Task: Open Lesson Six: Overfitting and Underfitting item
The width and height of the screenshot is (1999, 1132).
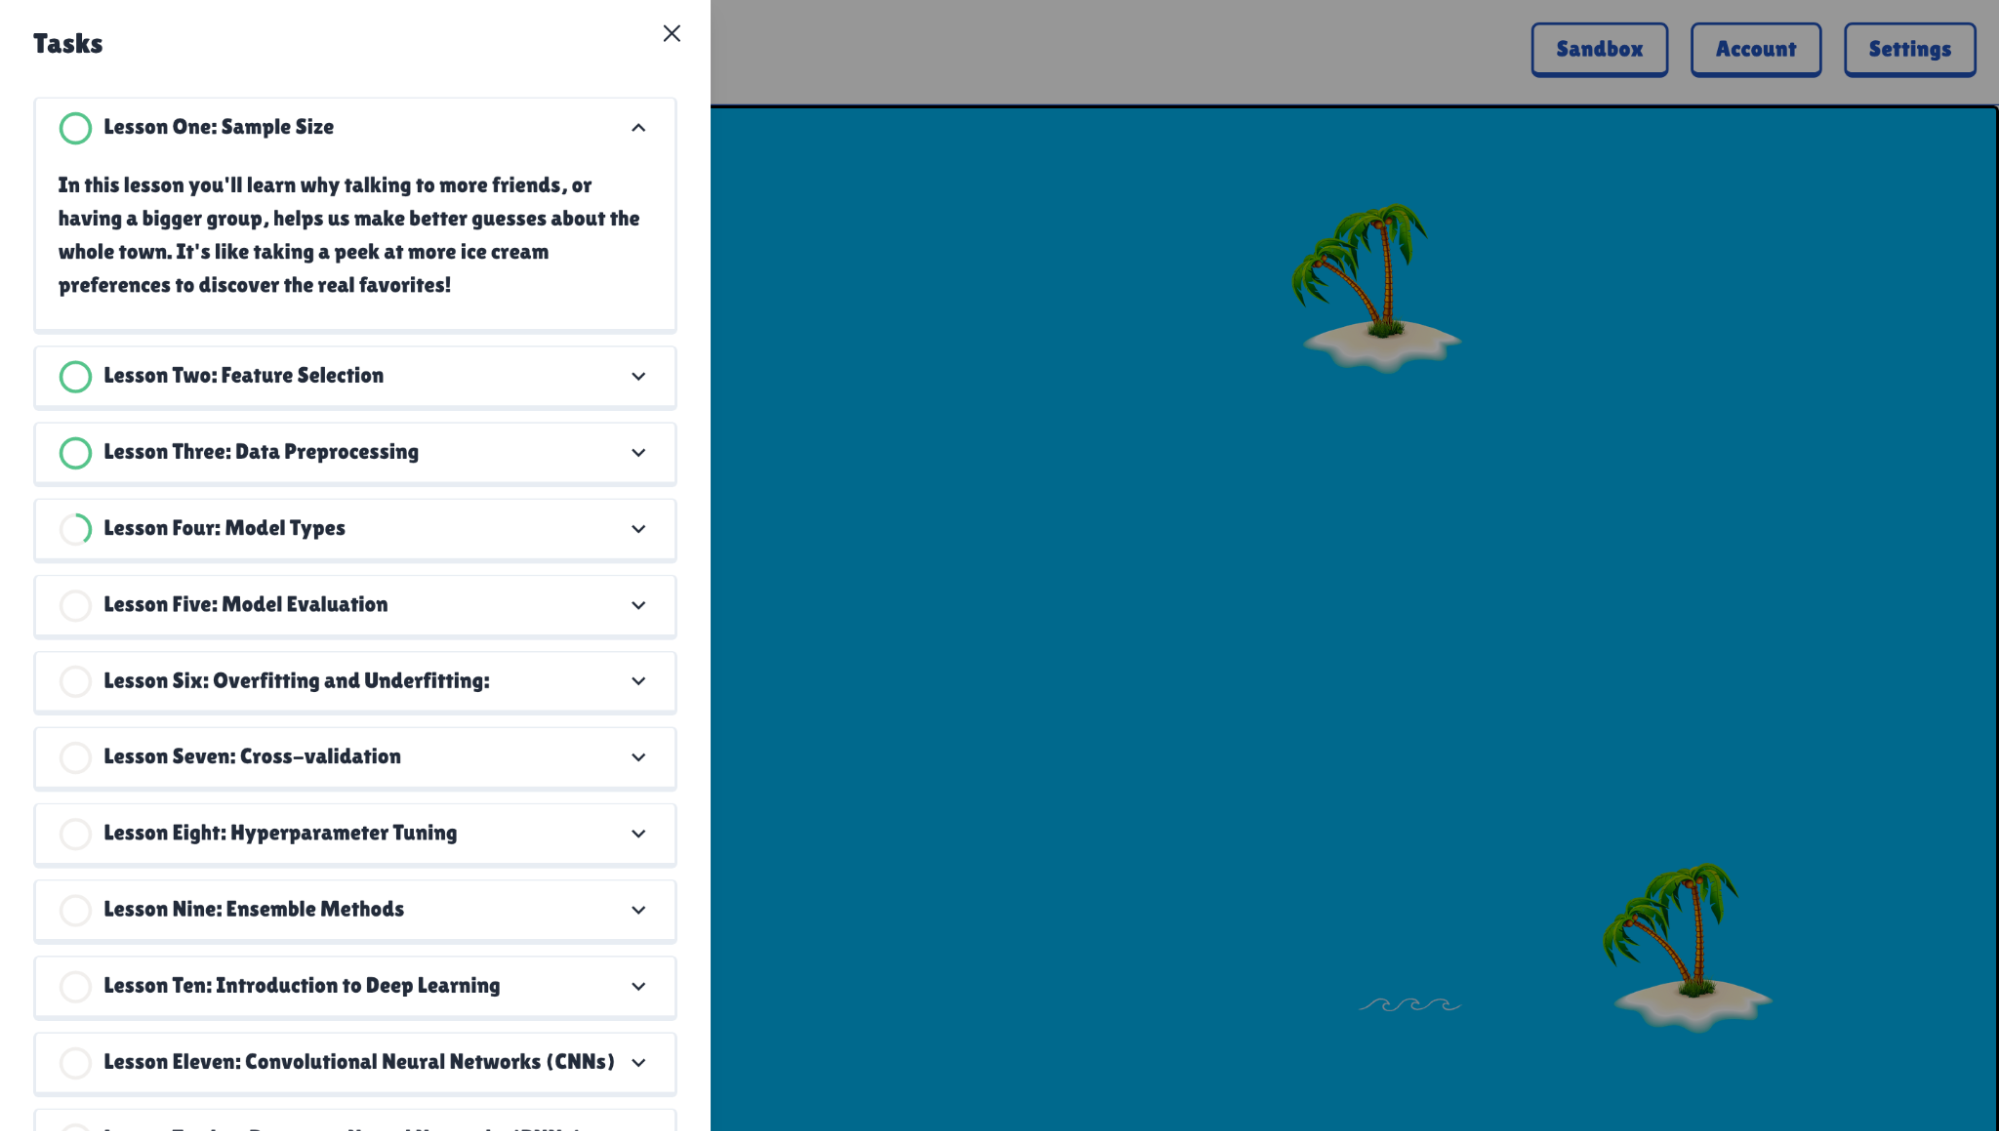Action: pos(296,681)
